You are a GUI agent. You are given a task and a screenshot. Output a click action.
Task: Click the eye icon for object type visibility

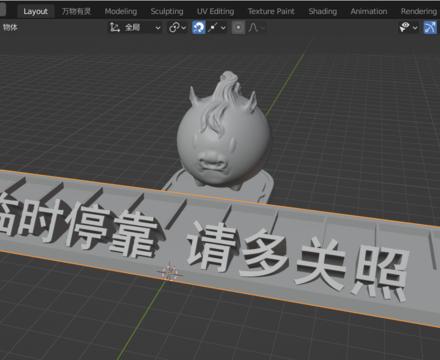[408, 27]
